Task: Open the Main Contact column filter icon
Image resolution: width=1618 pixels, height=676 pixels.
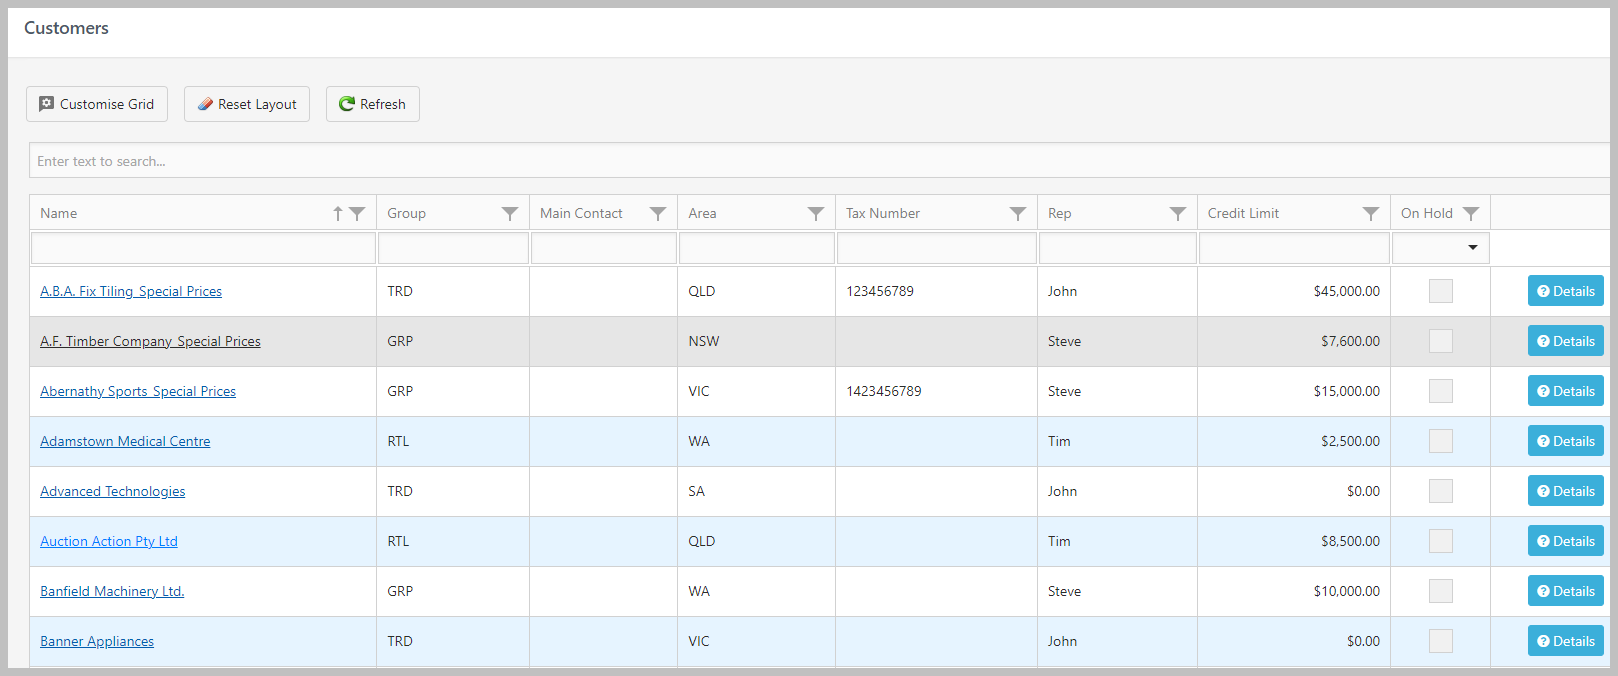Action: point(658,213)
